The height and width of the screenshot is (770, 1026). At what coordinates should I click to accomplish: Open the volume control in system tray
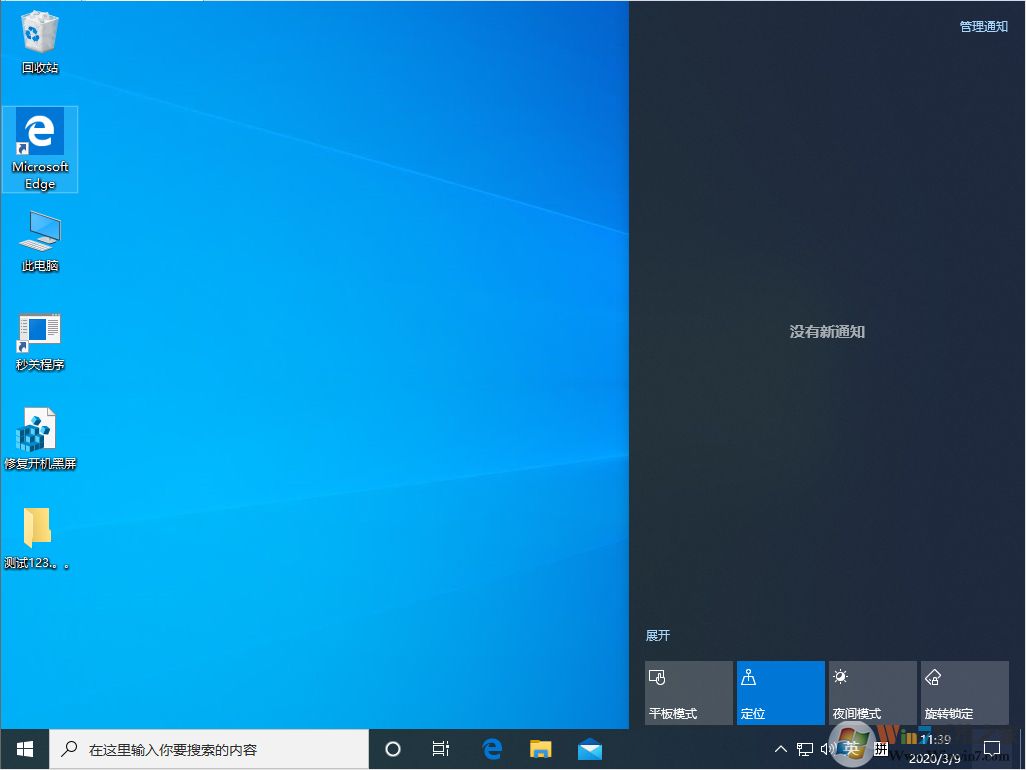click(x=828, y=748)
